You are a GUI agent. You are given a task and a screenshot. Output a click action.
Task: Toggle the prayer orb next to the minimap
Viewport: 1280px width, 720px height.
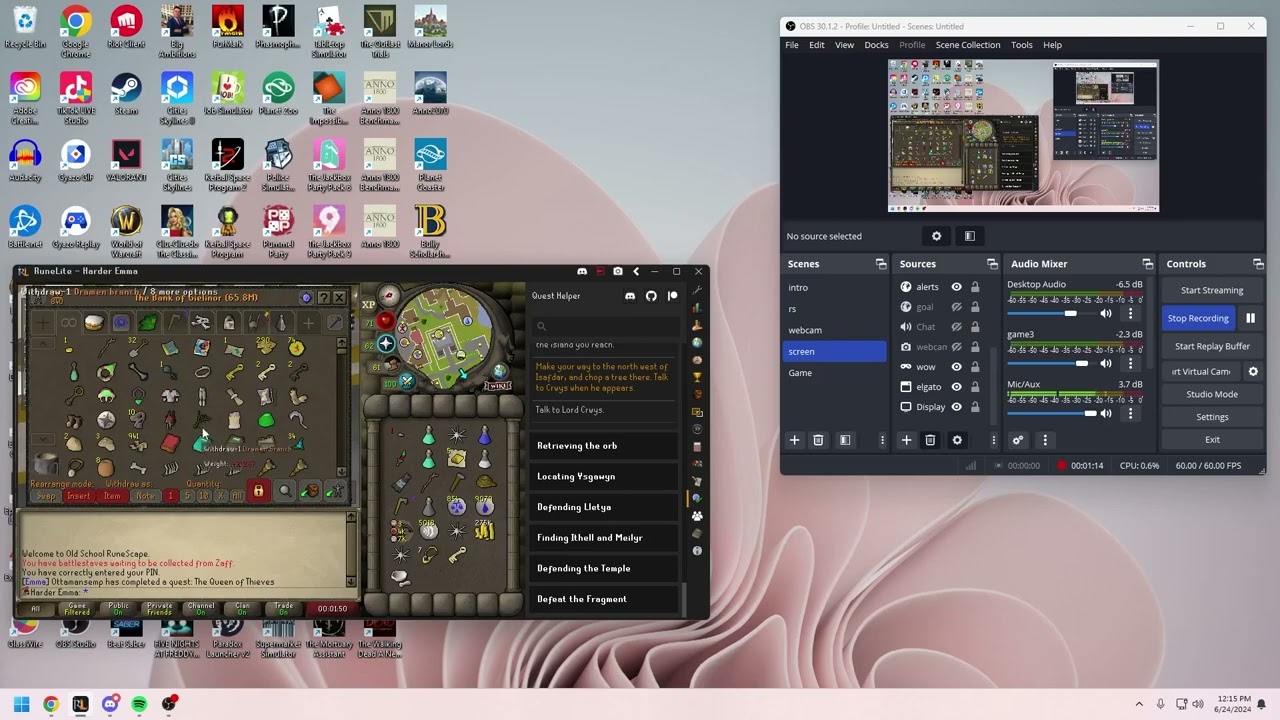pyautogui.click(x=385, y=345)
